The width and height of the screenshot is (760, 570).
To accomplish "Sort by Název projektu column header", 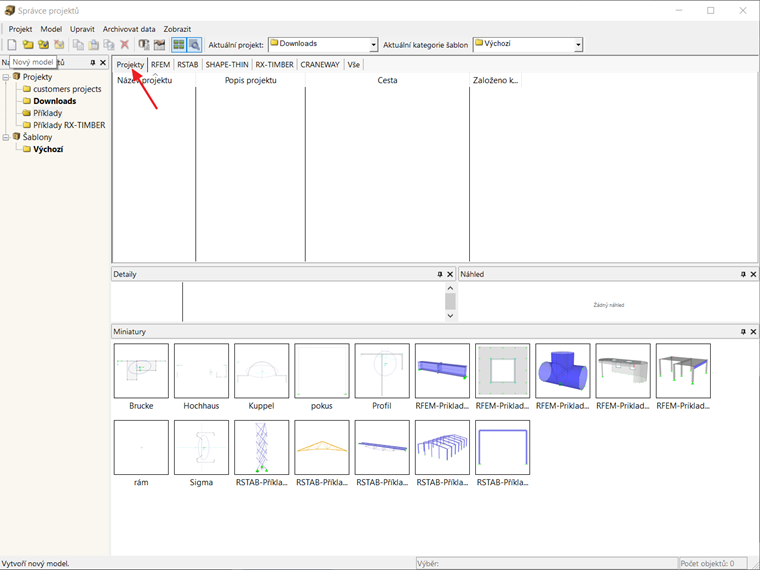I will click(154, 80).
